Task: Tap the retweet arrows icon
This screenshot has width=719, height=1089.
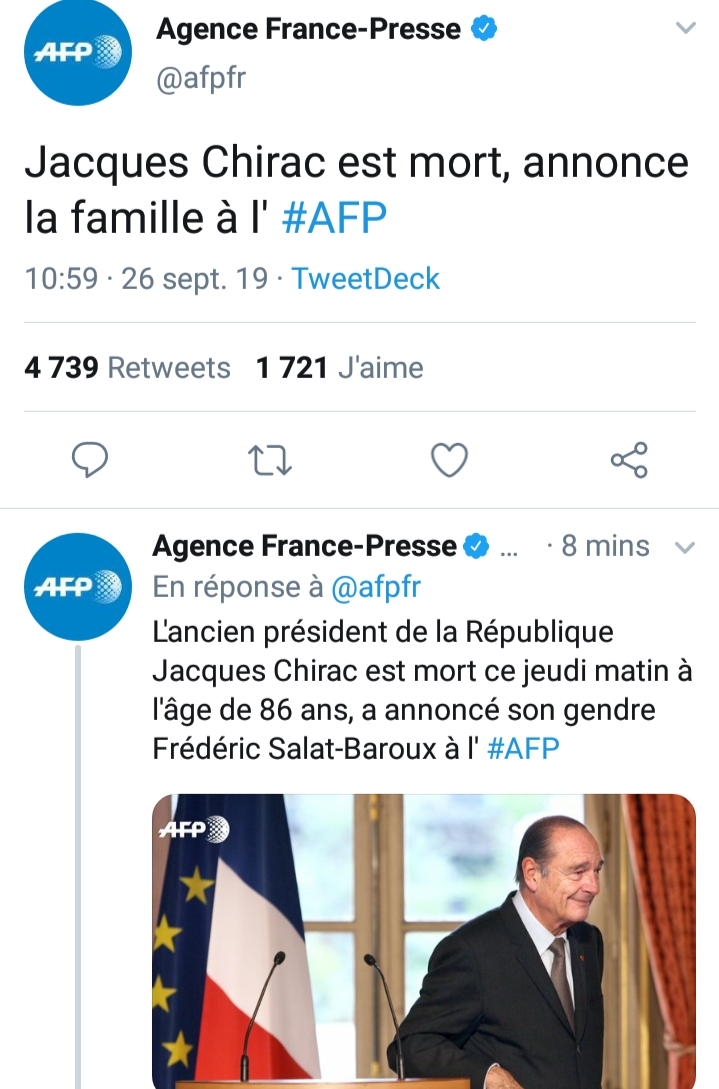Action: [x=269, y=459]
